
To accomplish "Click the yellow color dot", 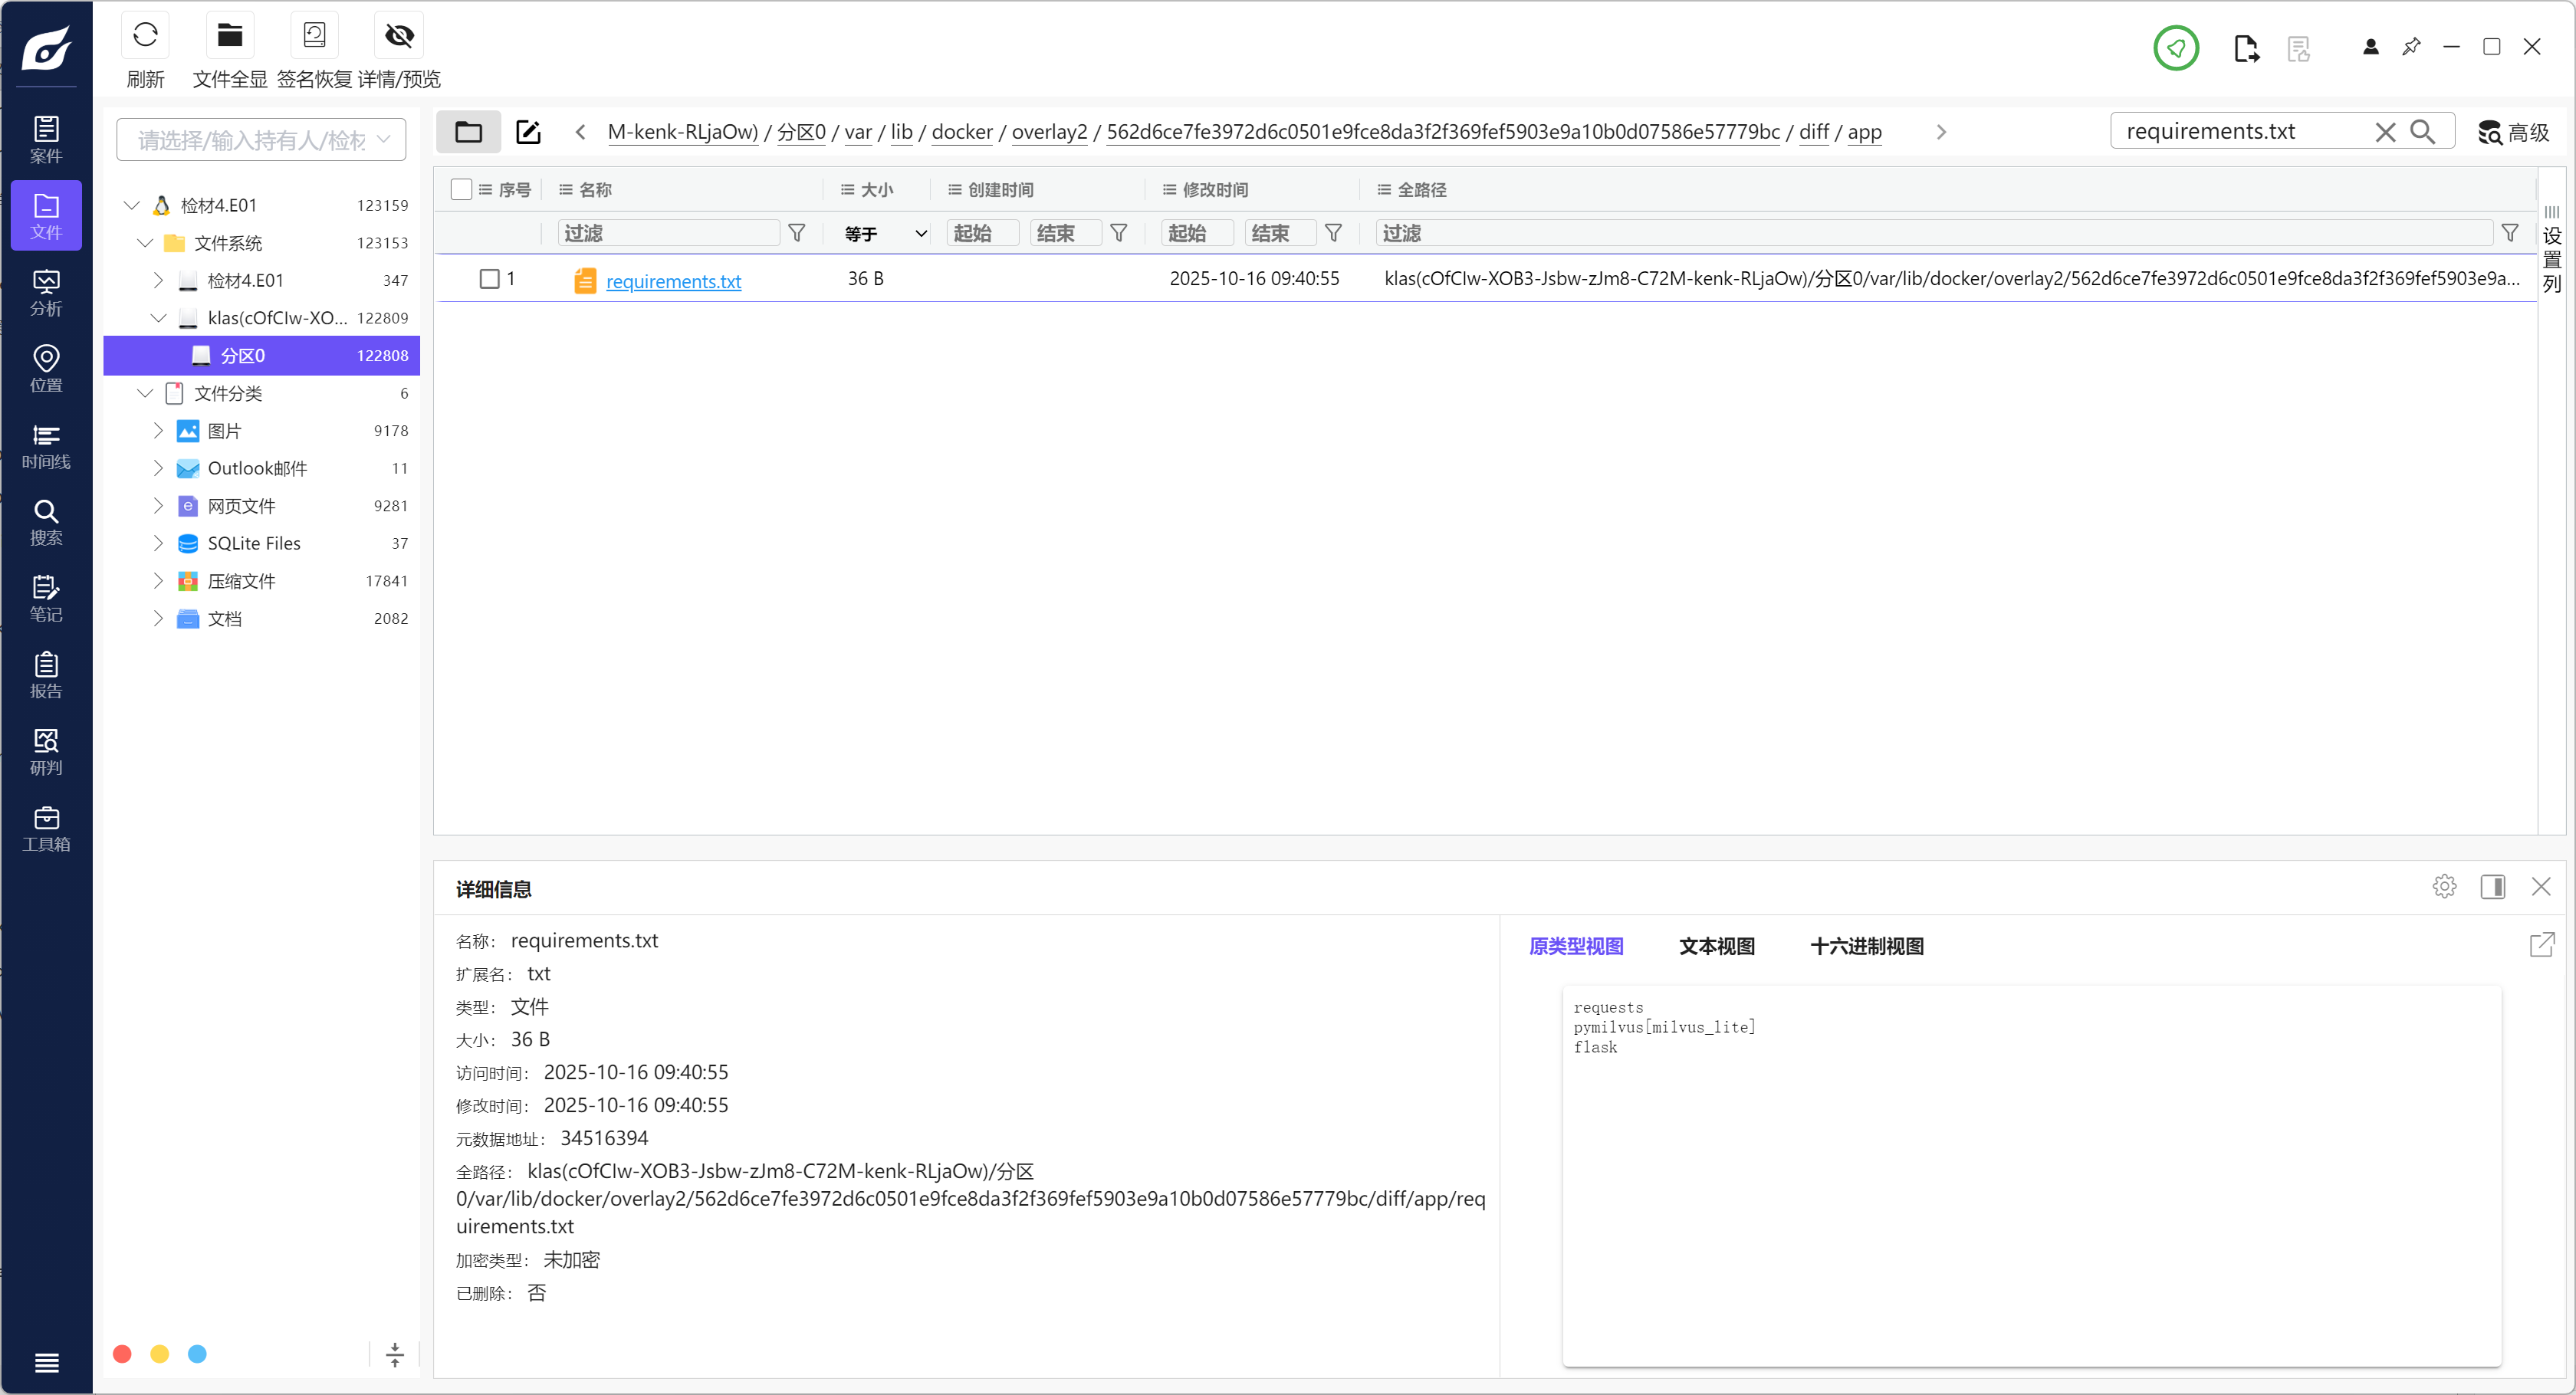I will pos(159,1354).
